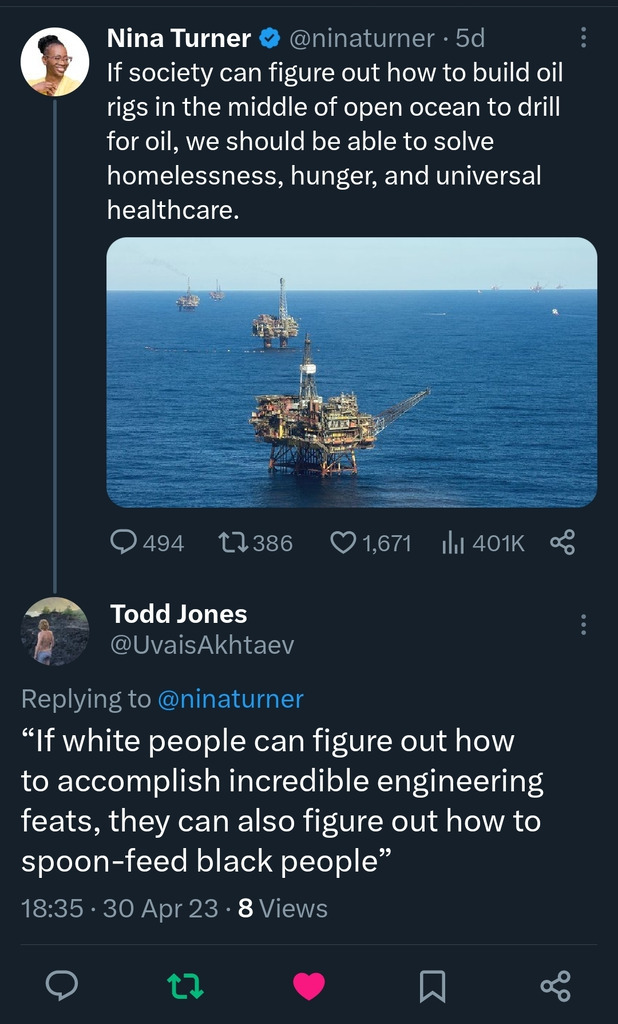Go to @UvaisAkhtaev handle profile
Screen dimensions: 618x1024
pos(202,646)
